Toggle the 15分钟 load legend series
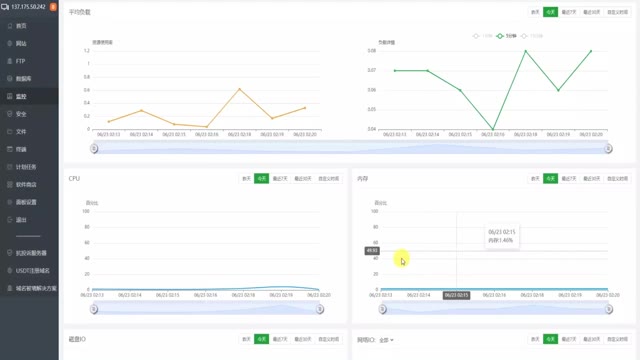Image resolution: width=640 pixels, height=360 pixels. tap(532, 36)
